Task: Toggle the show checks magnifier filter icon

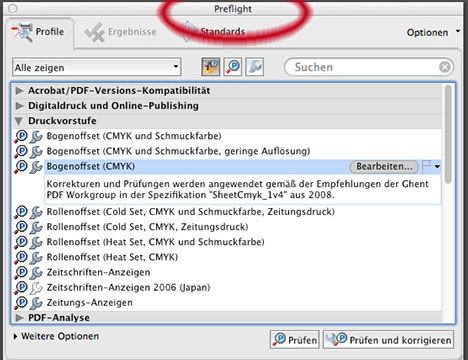Action: [233, 67]
